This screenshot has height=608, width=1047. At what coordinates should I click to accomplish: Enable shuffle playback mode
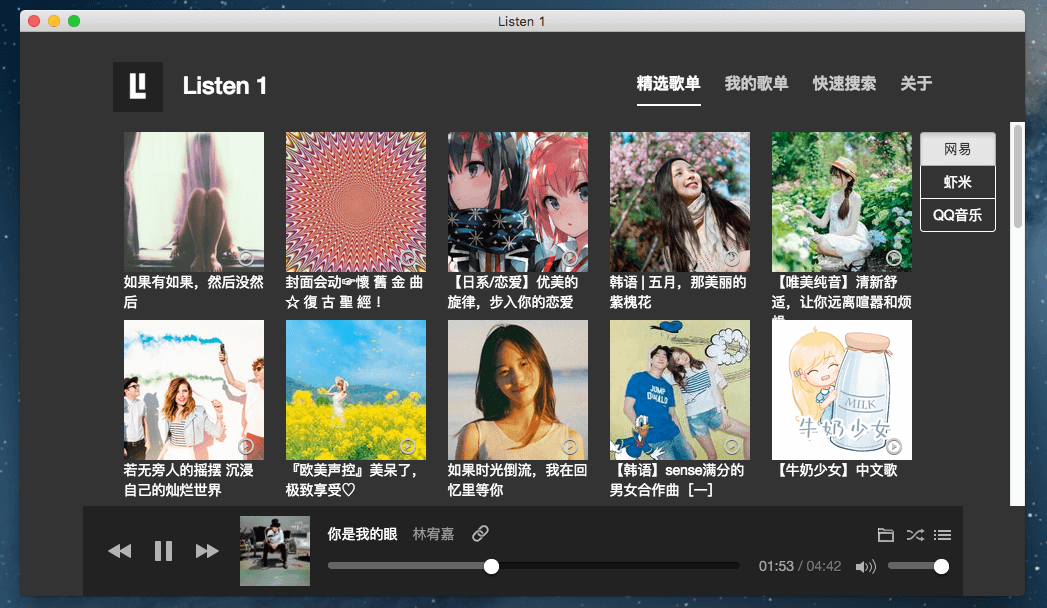914,534
